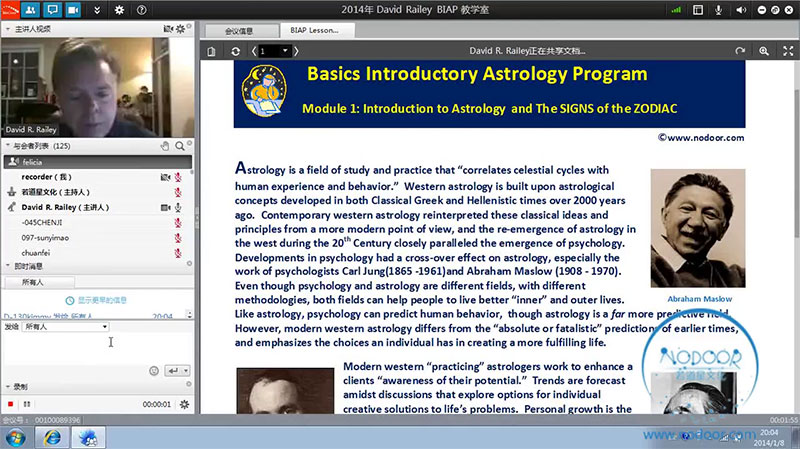Image resolution: width=800 pixels, height=449 pixels.
Task: Toggle recorder's muted microphone icon
Action: (x=178, y=177)
